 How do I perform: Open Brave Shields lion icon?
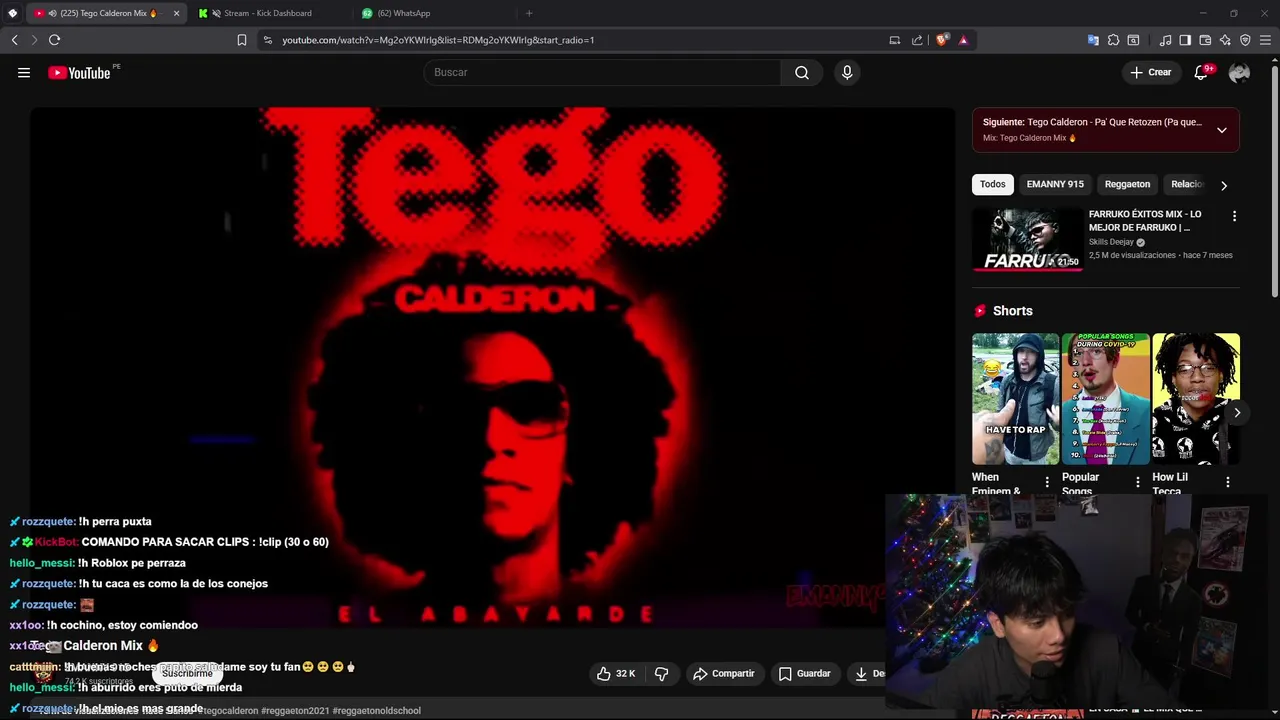point(941,40)
